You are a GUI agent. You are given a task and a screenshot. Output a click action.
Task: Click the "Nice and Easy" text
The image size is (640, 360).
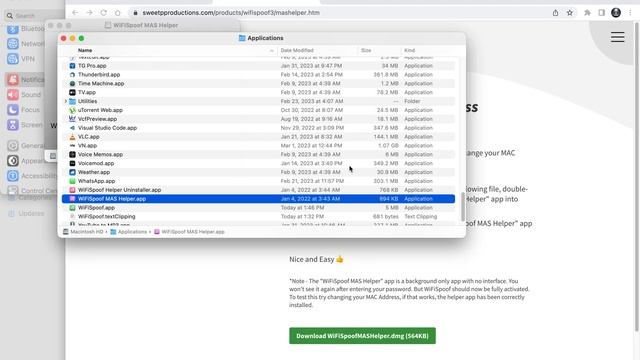click(312, 259)
